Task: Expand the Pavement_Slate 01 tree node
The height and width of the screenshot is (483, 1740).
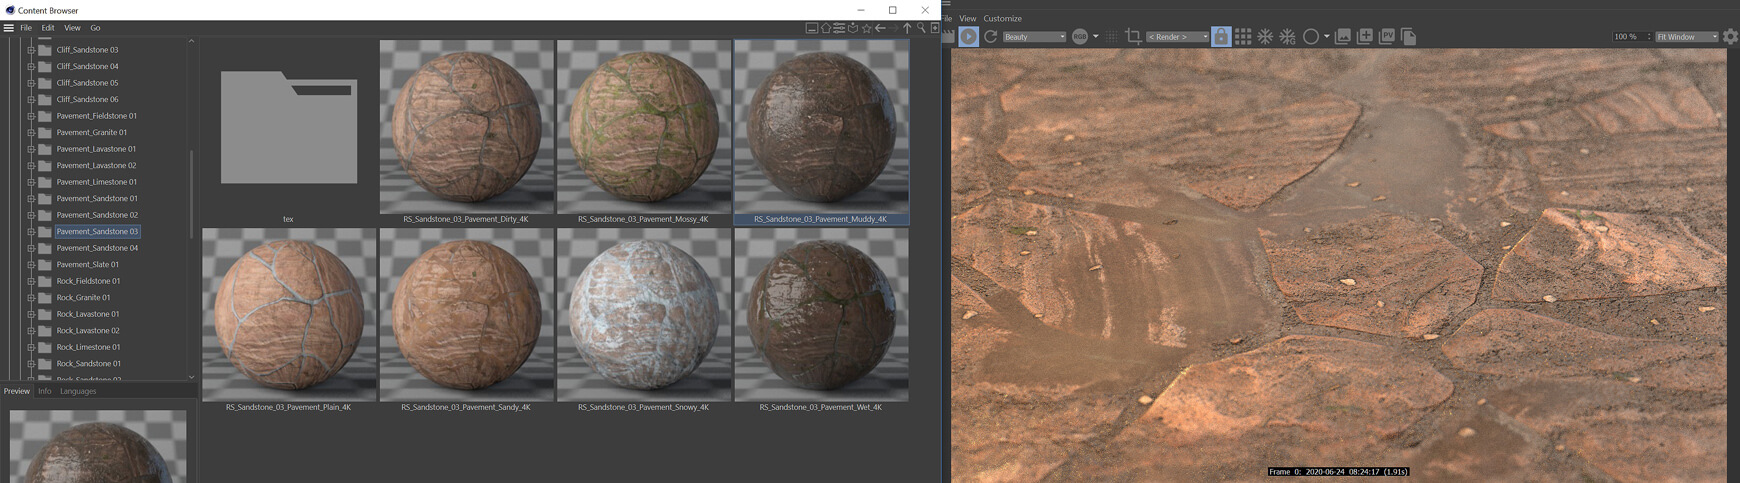Action: pyautogui.click(x=31, y=264)
